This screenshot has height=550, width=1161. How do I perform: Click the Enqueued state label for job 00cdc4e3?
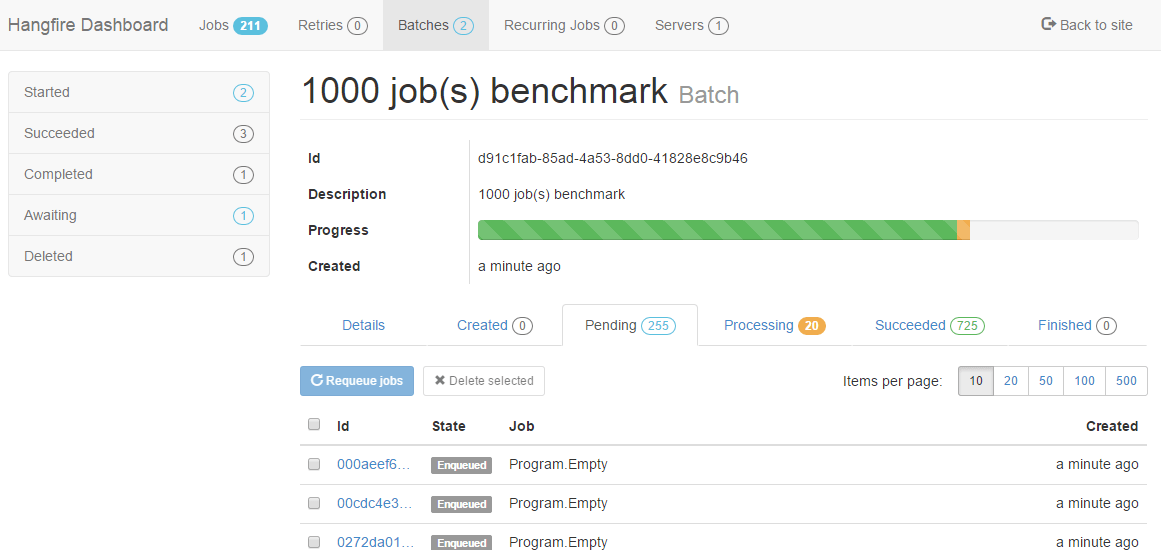click(x=461, y=504)
